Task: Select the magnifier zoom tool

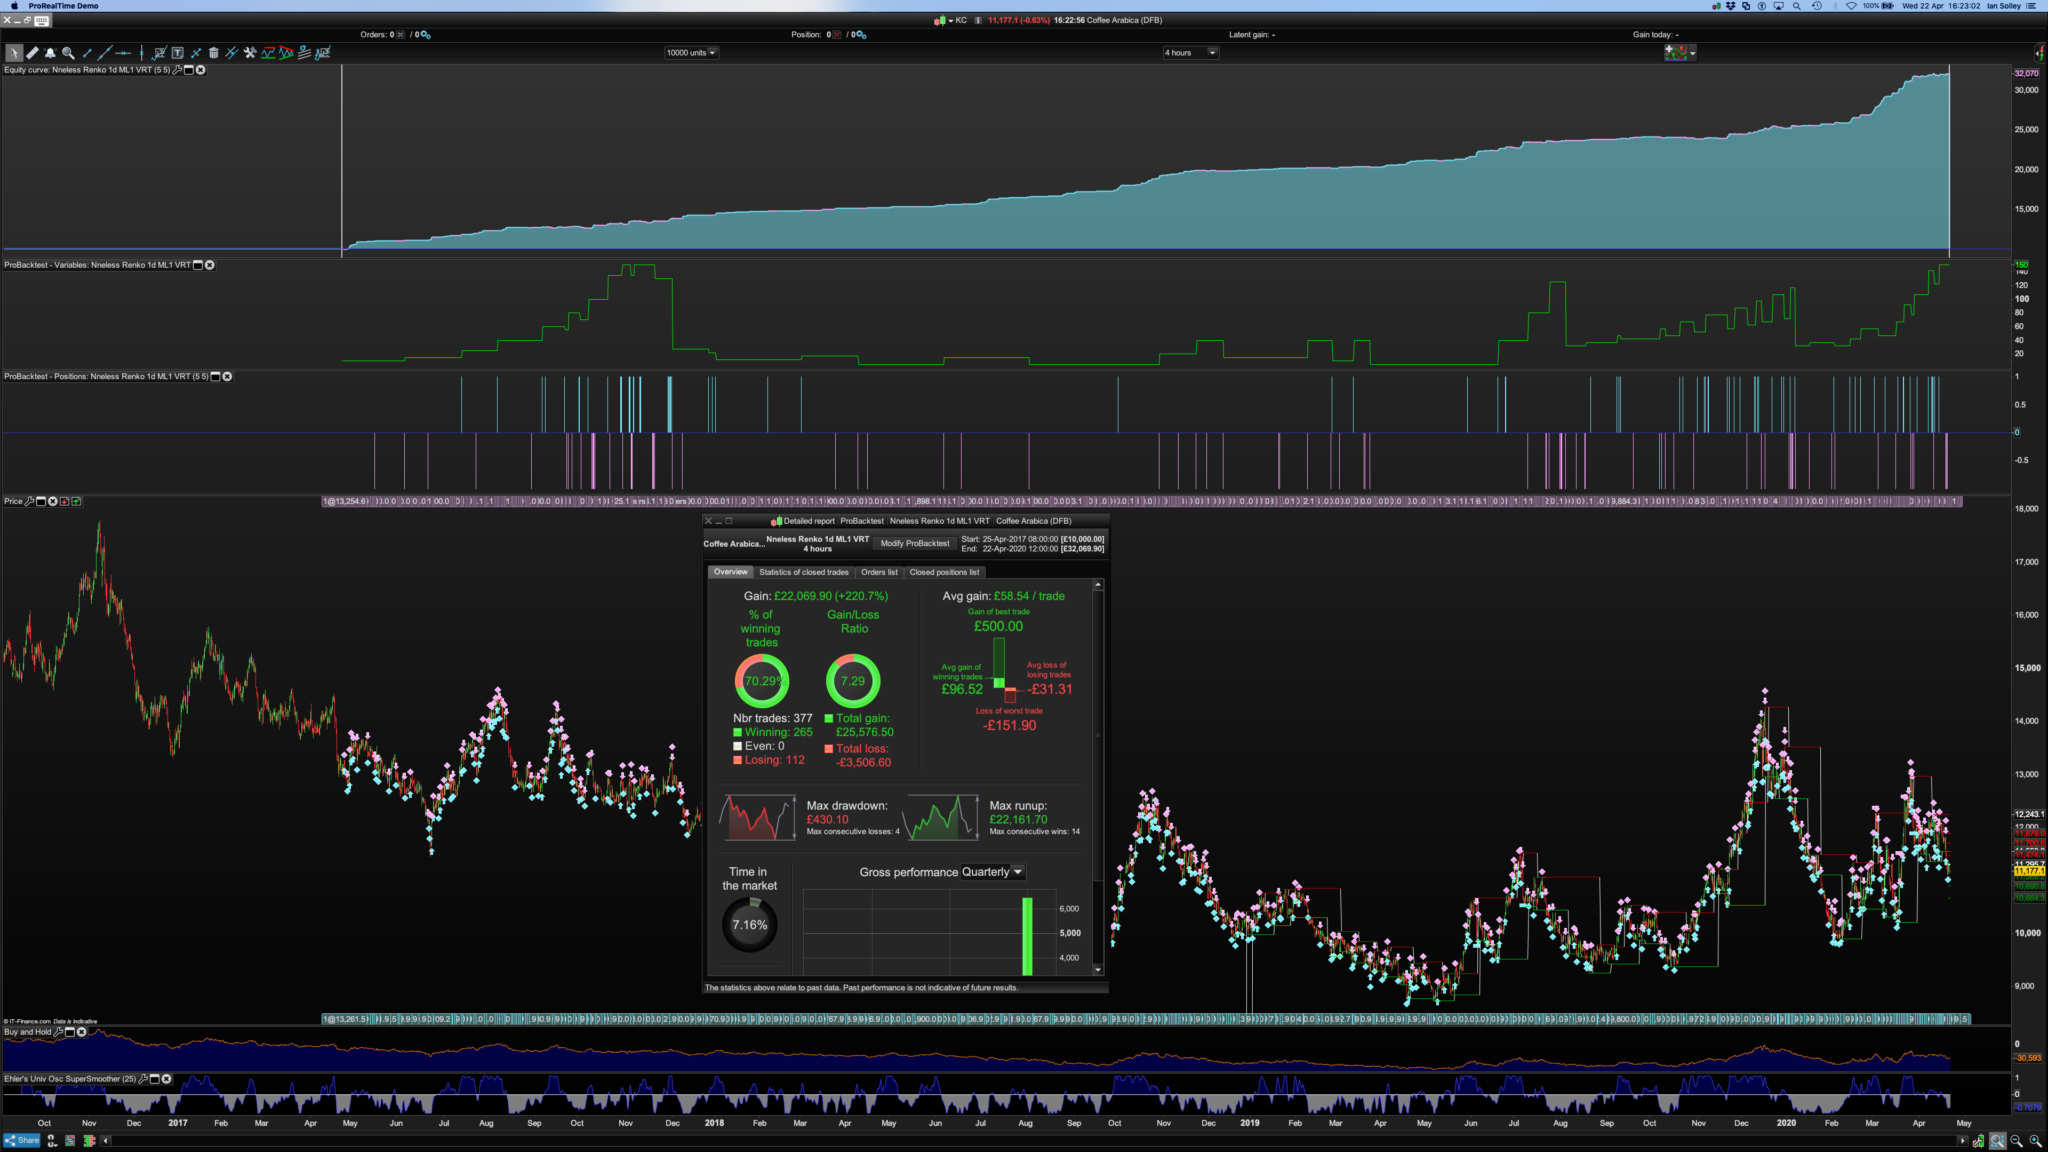Action: (68, 53)
